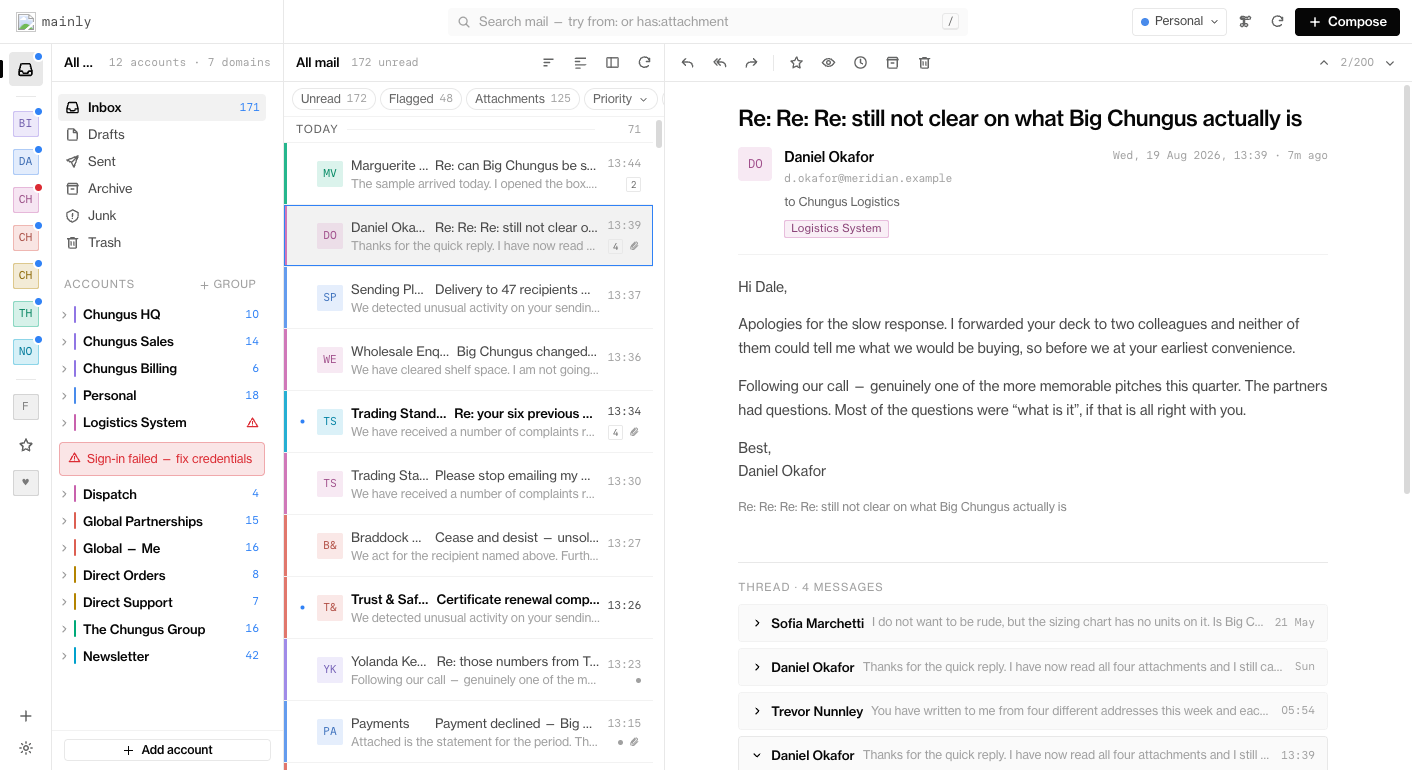Toggle read status with the eye icon

click(x=828, y=62)
